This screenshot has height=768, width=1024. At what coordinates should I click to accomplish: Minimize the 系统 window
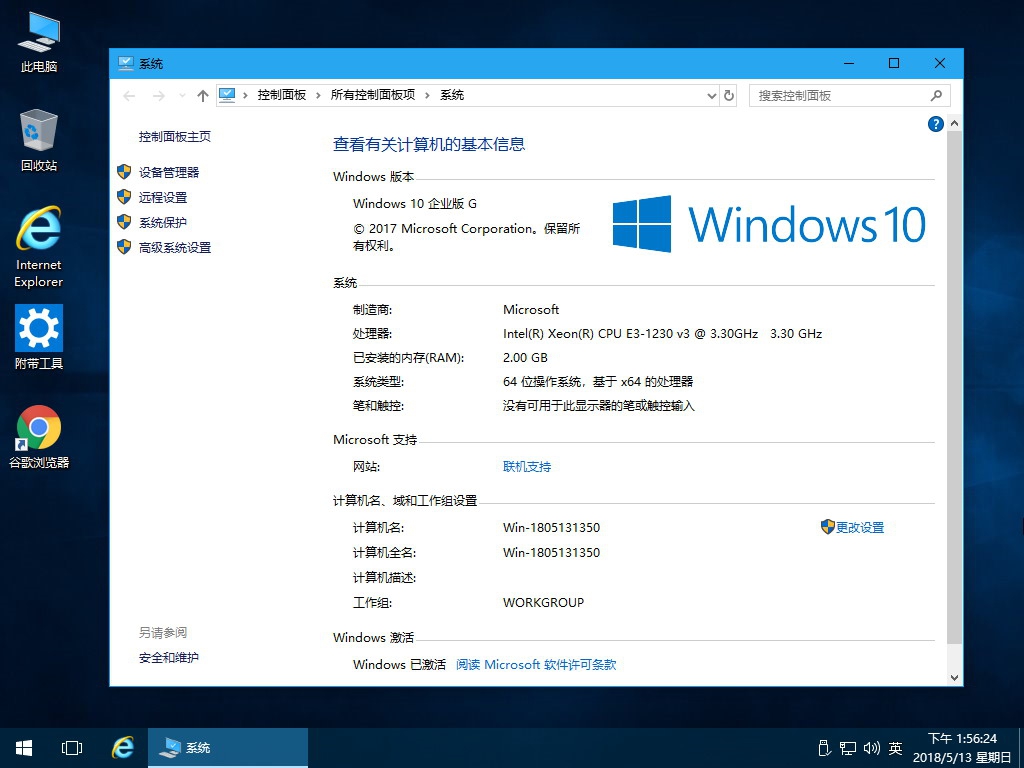[x=849, y=63]
